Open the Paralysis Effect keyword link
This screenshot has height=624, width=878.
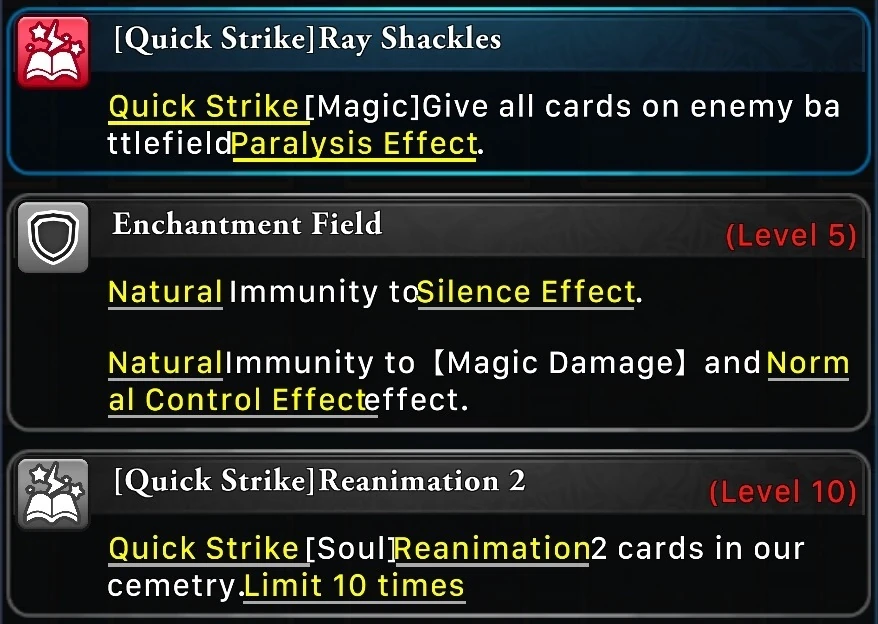[354, 144]
